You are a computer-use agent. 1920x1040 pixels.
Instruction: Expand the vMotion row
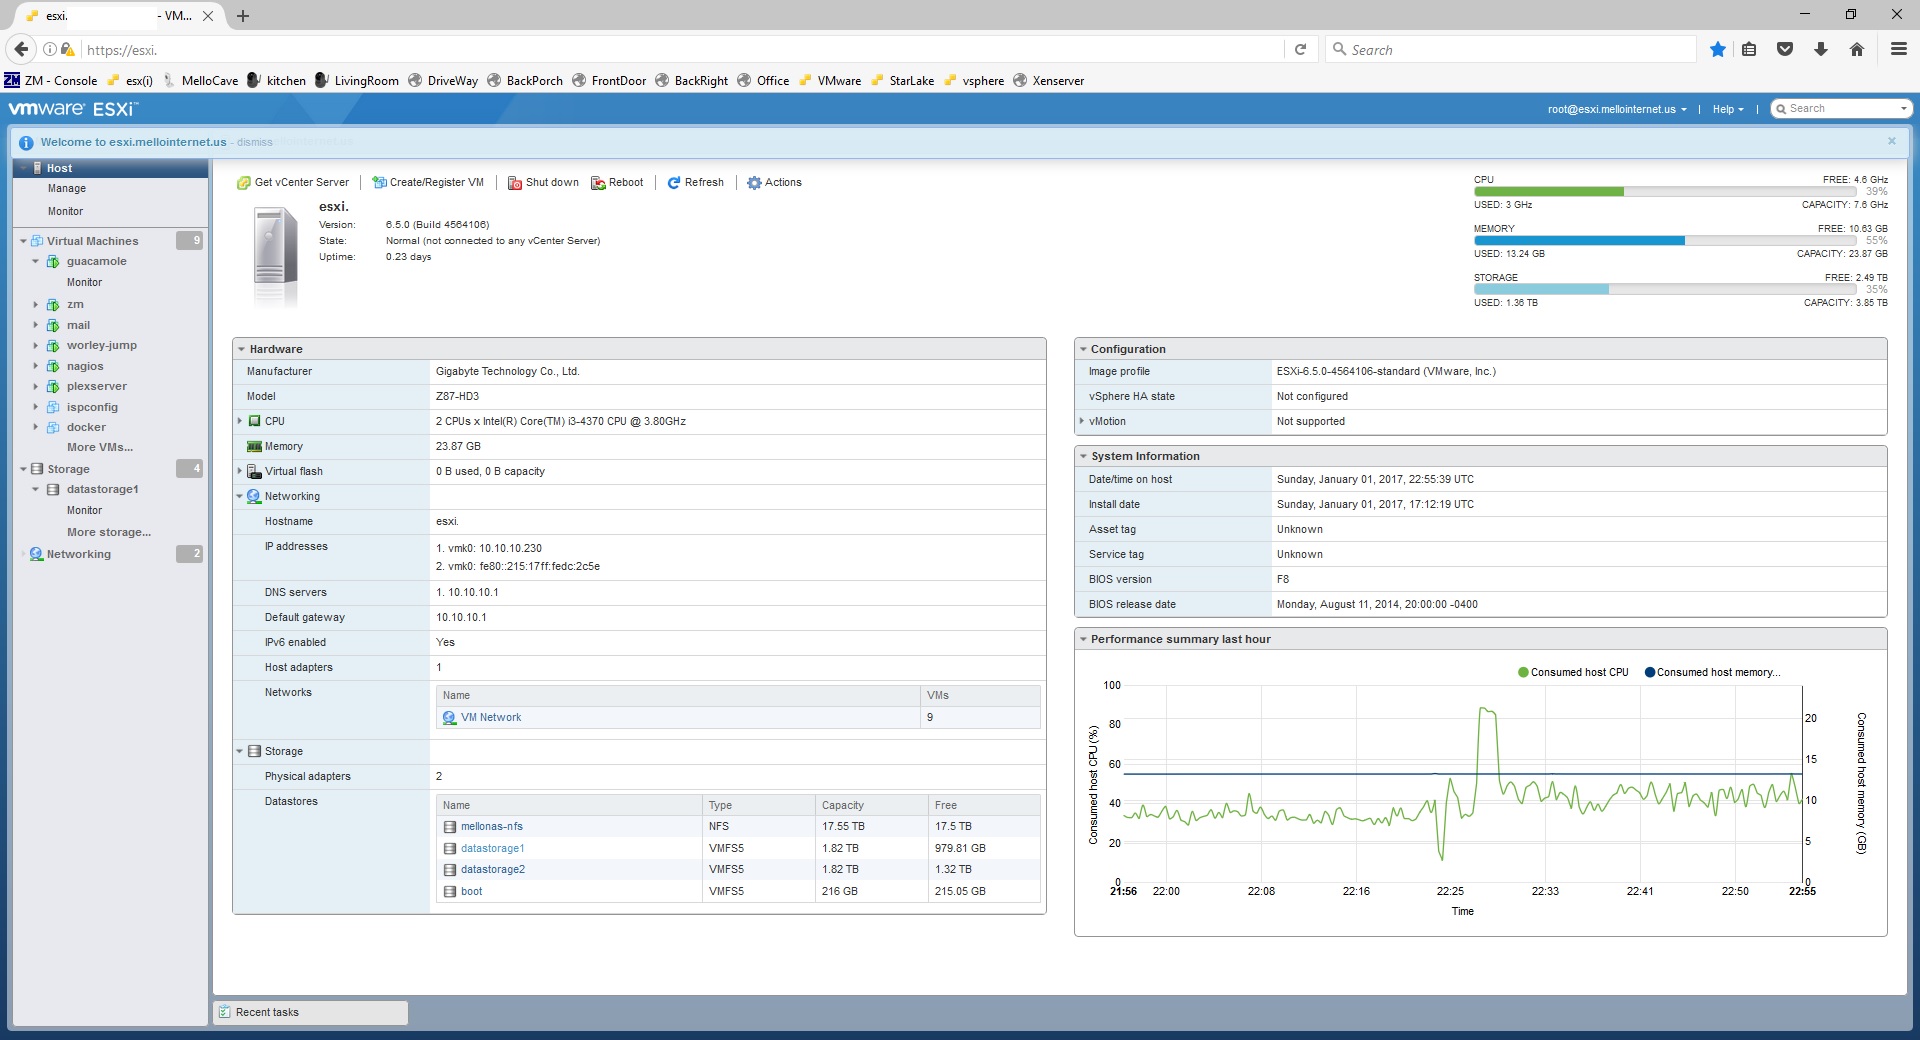pos(1082,421)
